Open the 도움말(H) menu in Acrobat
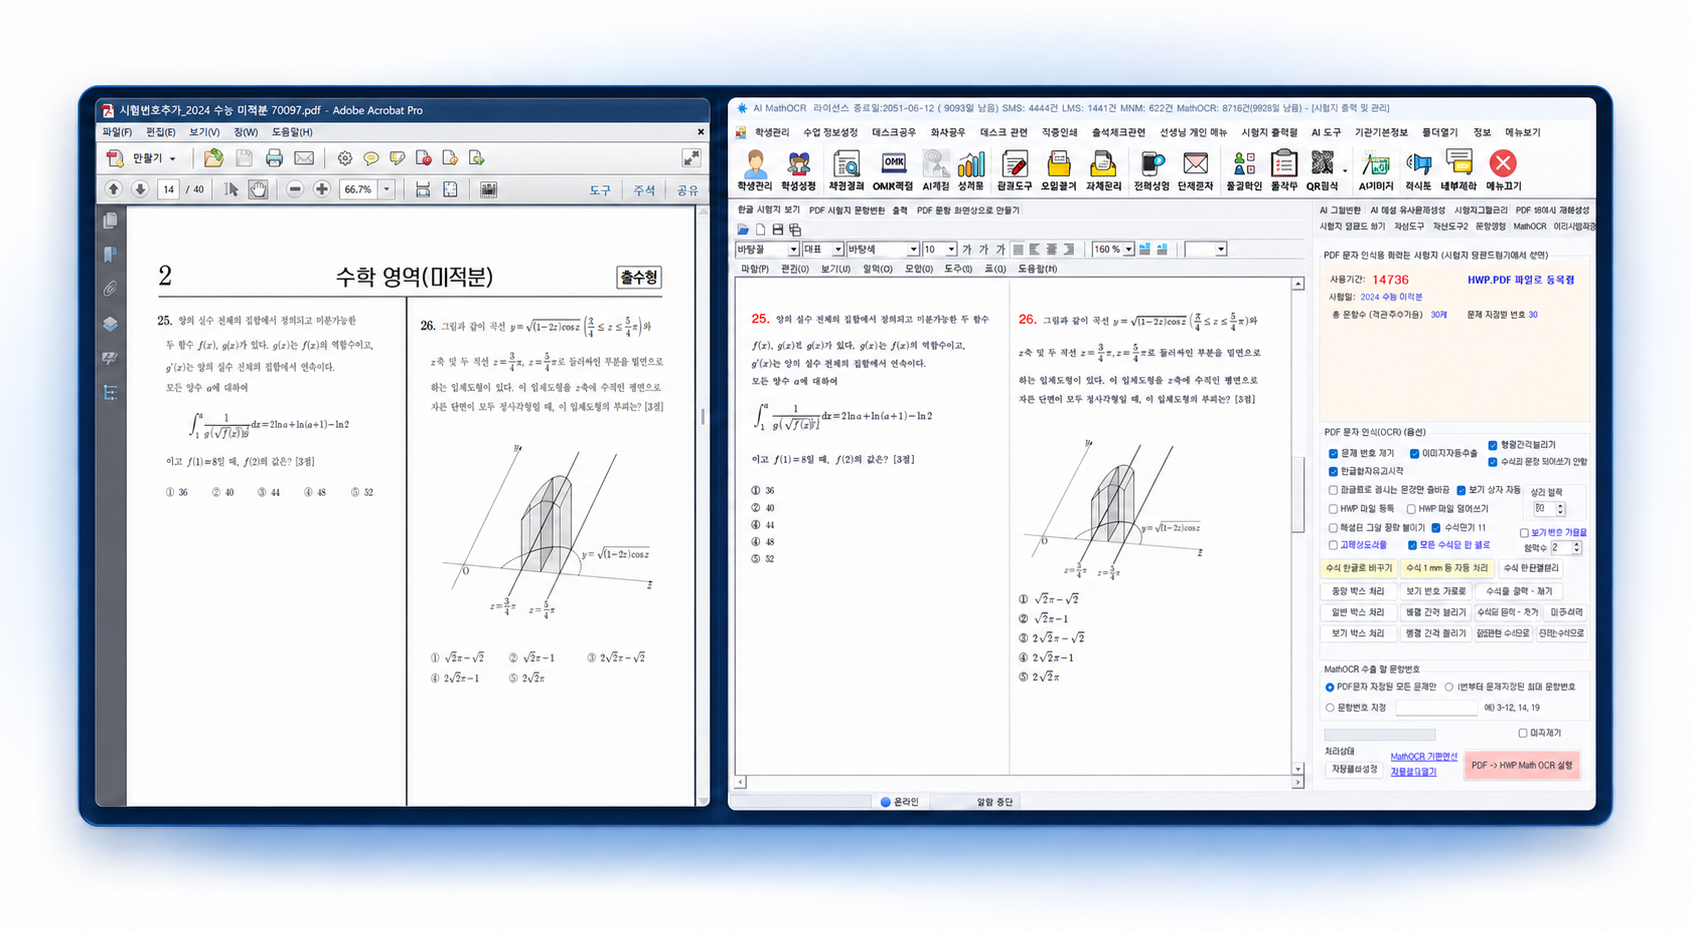Image resolution: width=1691 pixels, height=930 pixels. click(x=292, y=132)
